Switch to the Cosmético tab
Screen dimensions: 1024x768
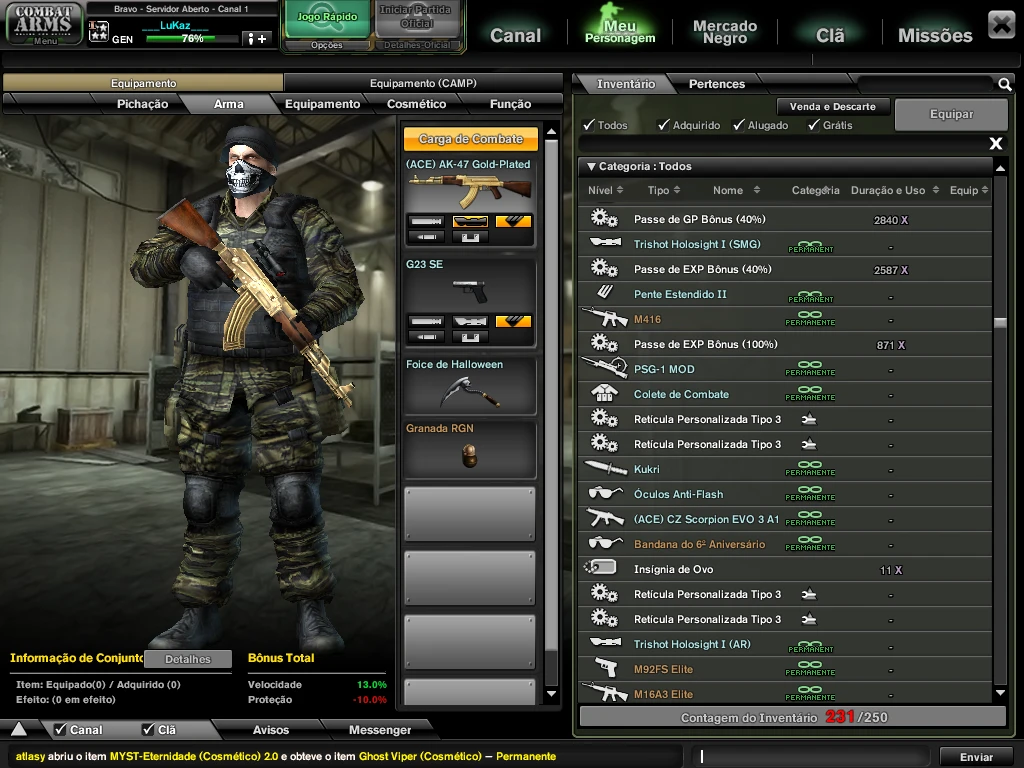(x=416, y=104)
